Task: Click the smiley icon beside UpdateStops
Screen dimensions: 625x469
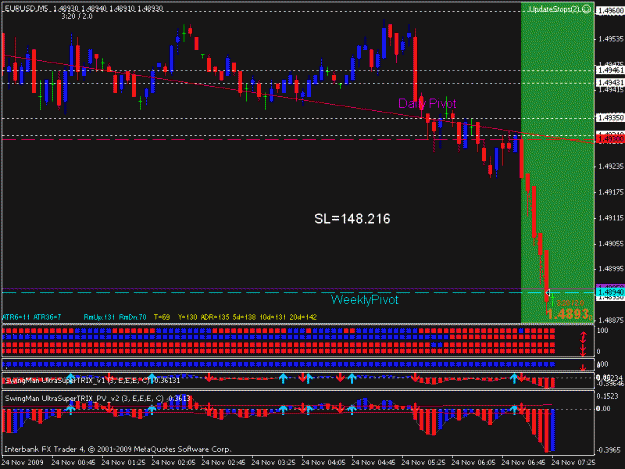Action: (587, 9)
